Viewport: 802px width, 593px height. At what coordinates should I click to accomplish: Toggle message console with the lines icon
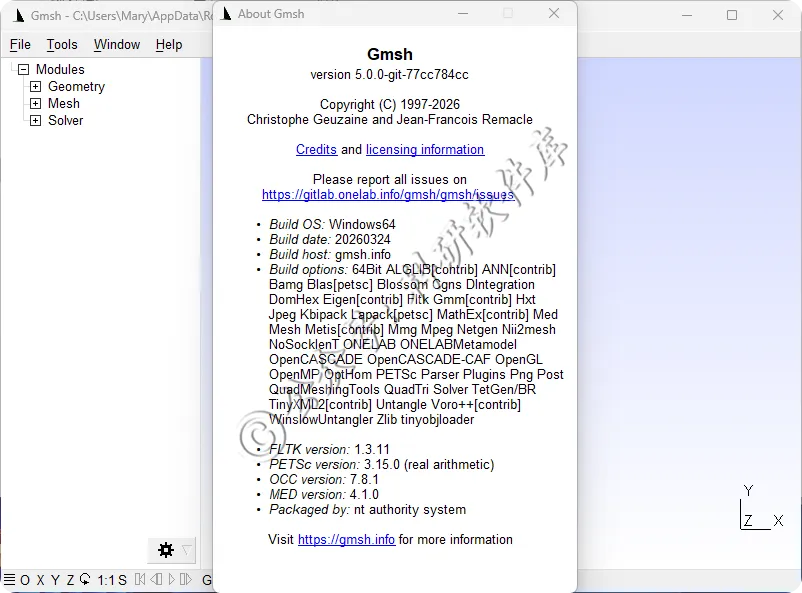9,579
